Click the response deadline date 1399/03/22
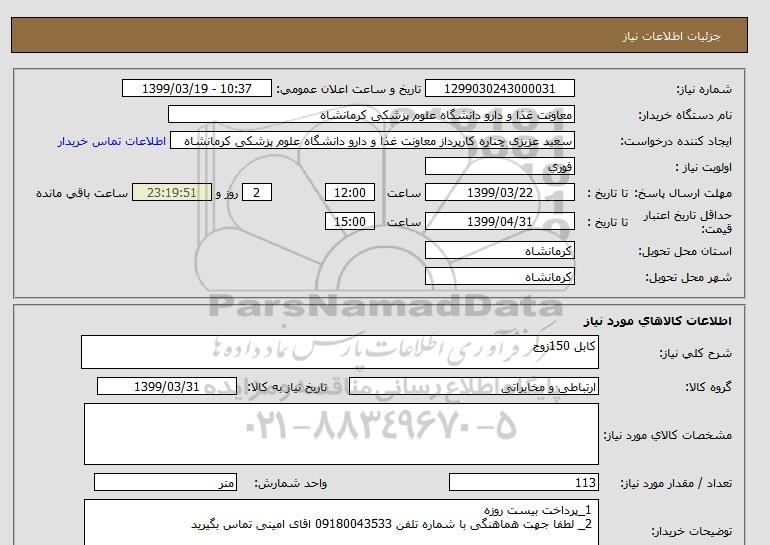Viewport: 770px width, 545px height. point(499,192)
